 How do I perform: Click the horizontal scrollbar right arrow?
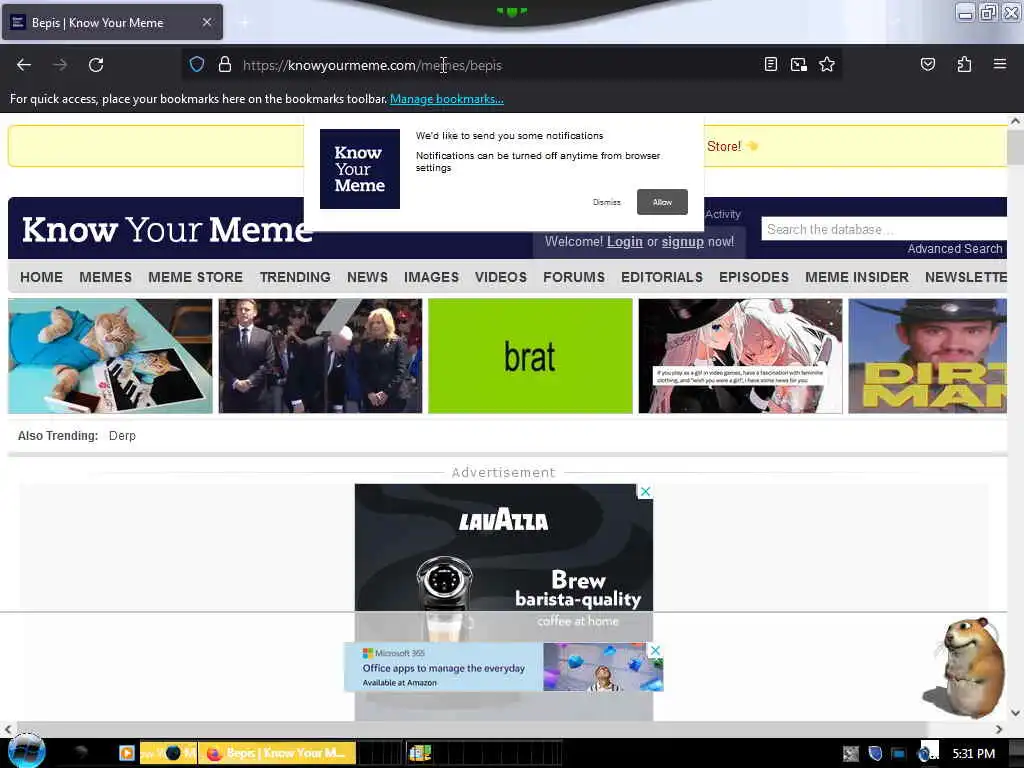coord(999,729)
